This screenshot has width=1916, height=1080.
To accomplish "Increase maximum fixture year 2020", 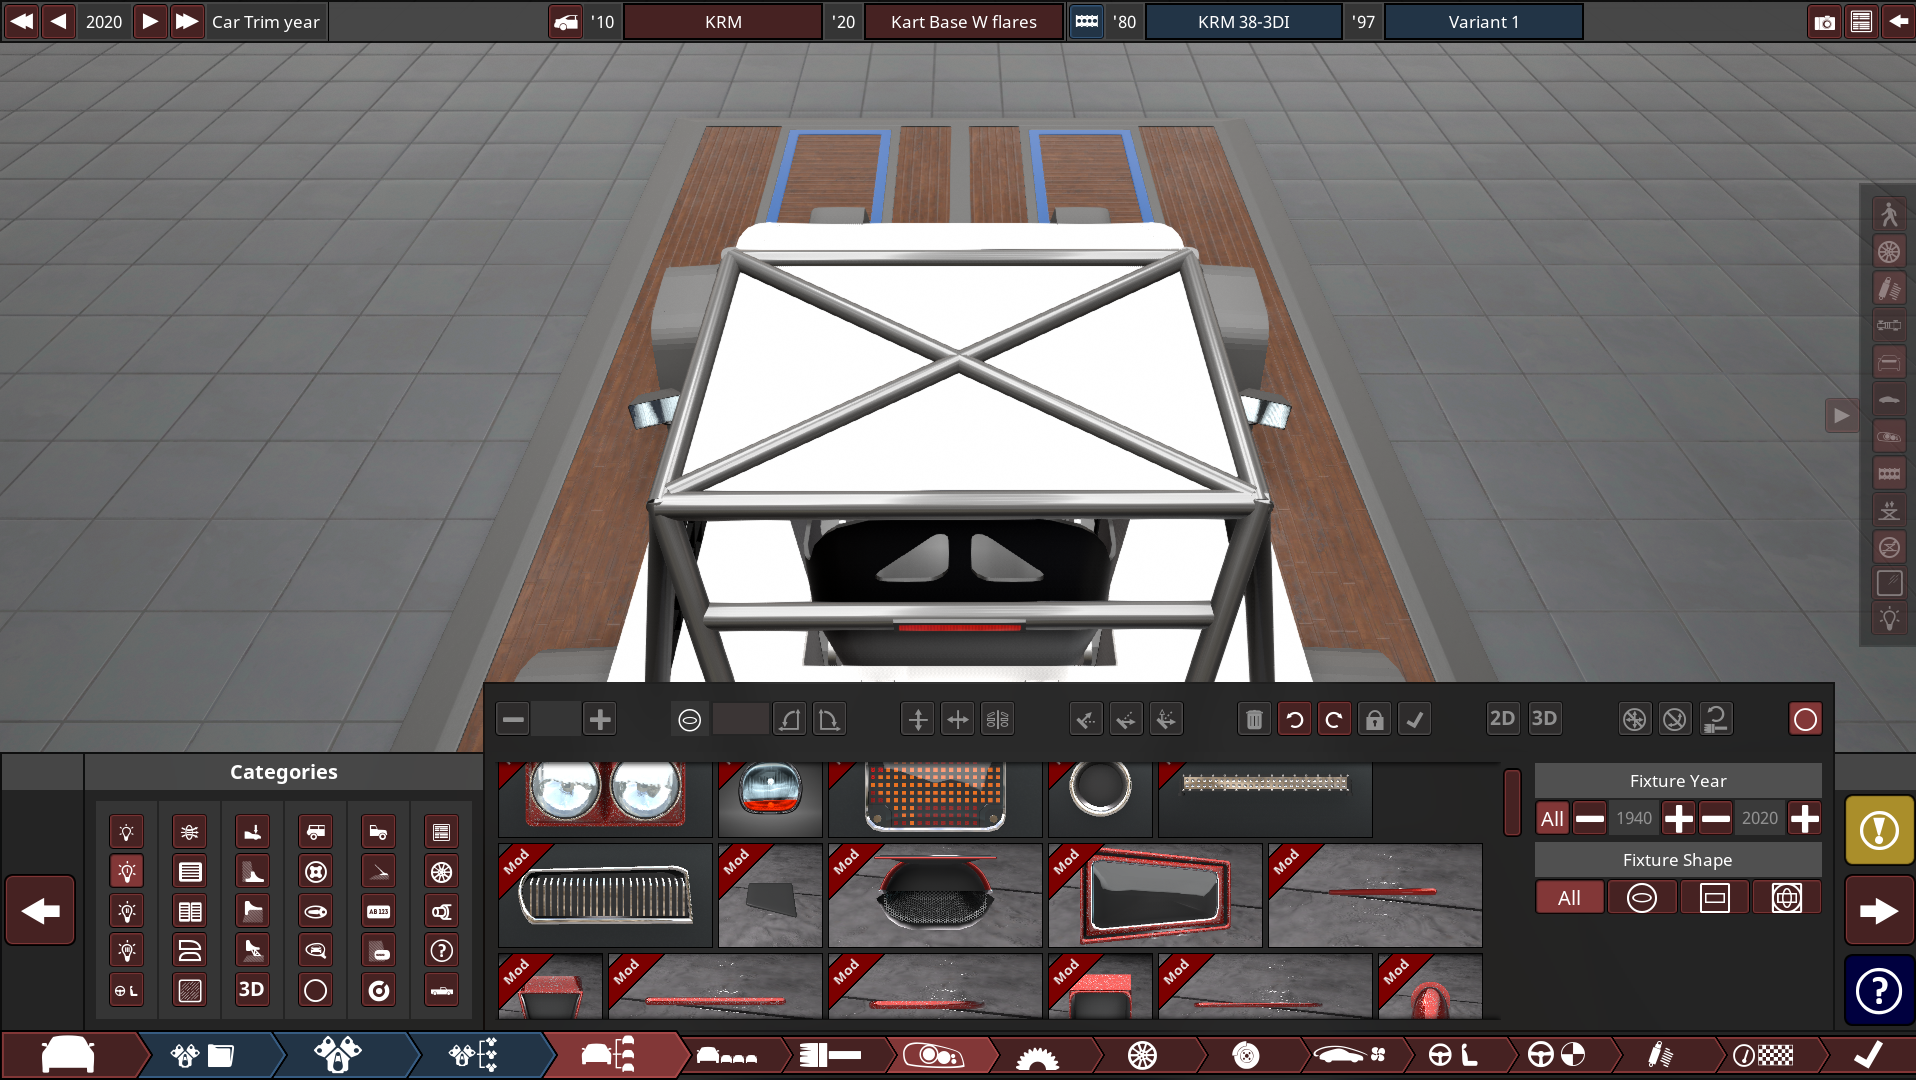I will [x=1804, y=818].
